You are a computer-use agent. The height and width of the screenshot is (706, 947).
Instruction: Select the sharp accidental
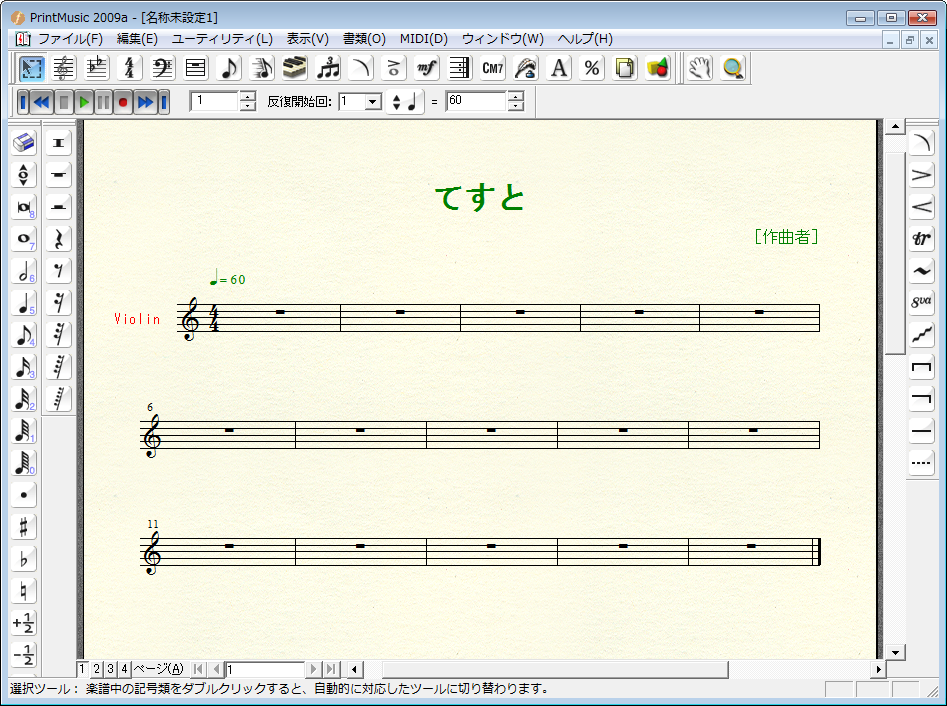pos(24,527)
